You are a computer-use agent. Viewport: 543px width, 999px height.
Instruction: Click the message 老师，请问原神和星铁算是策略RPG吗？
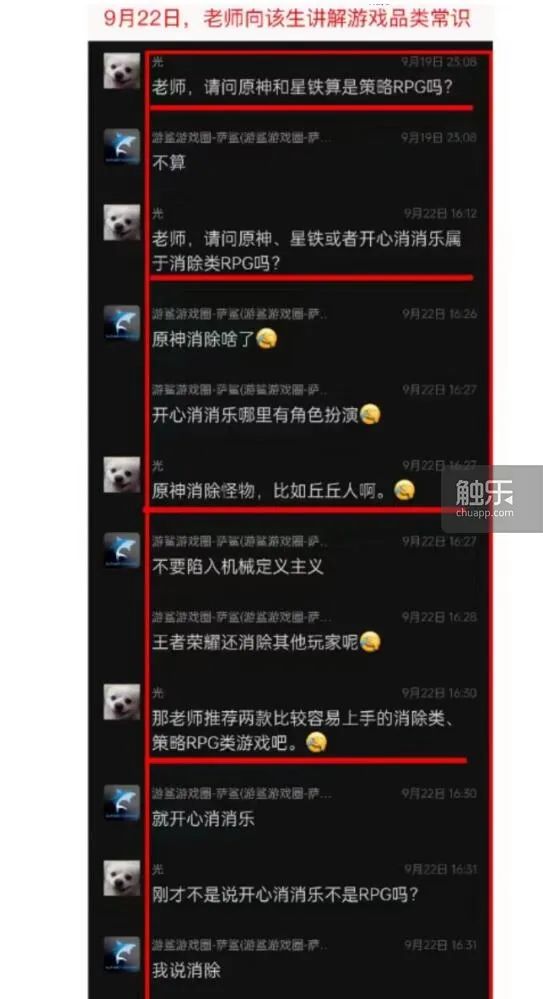[303, 87]
